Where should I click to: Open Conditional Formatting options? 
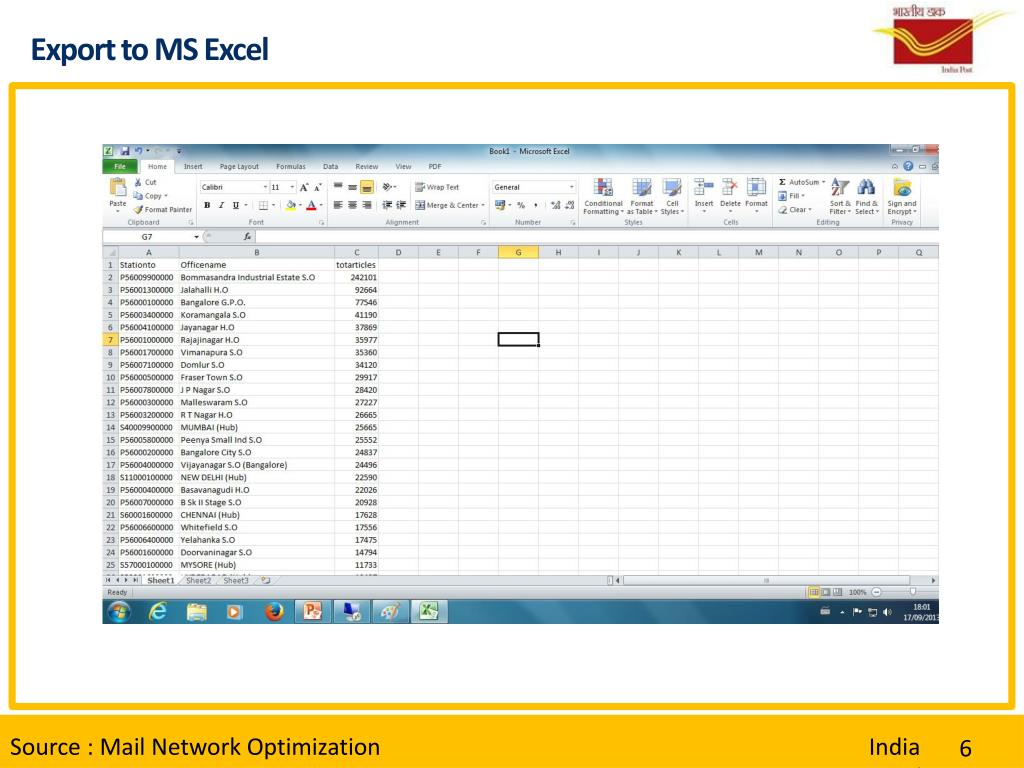pyautogui.click(x=603, y=196)
